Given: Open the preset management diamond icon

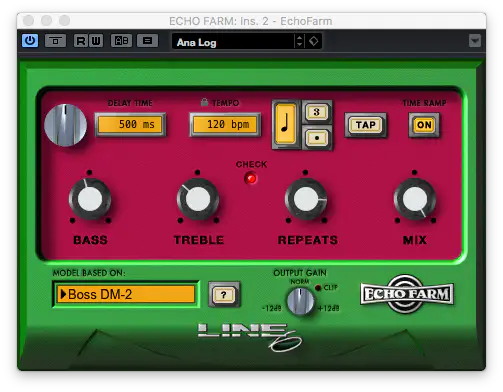Looking at the screenshot, I should coord(314,41).
